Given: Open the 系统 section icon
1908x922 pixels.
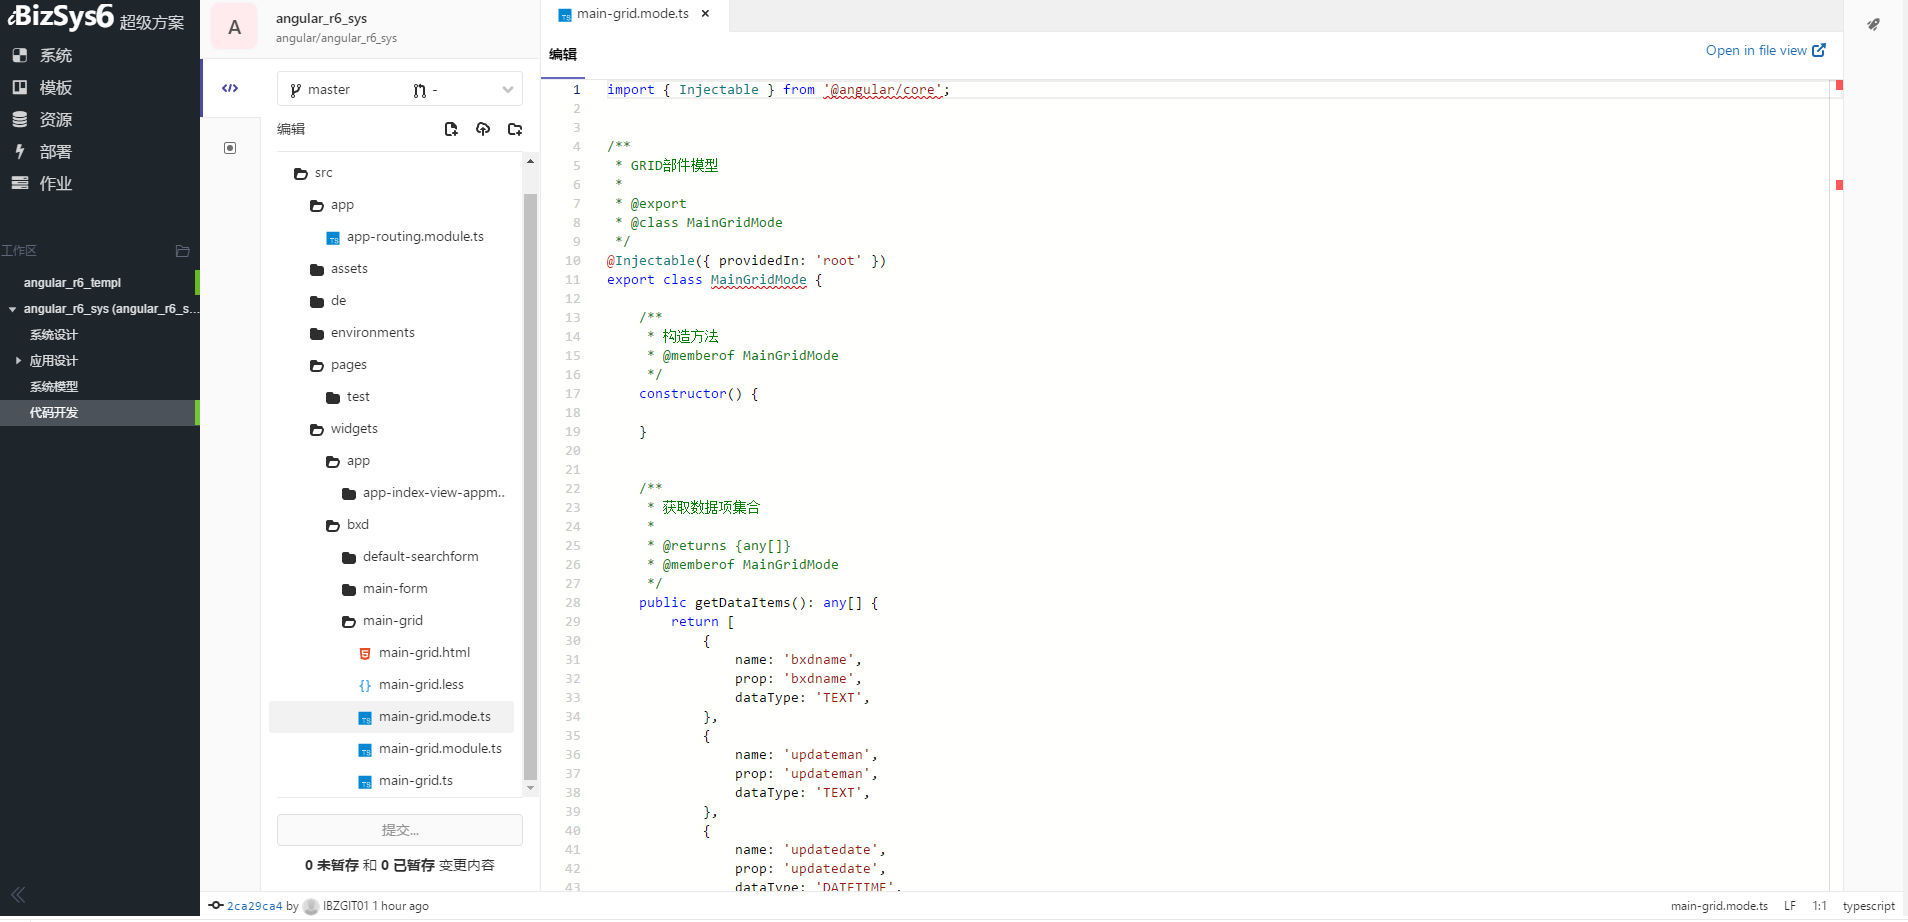Looking at the screenshot, I should tap(19, 56).
